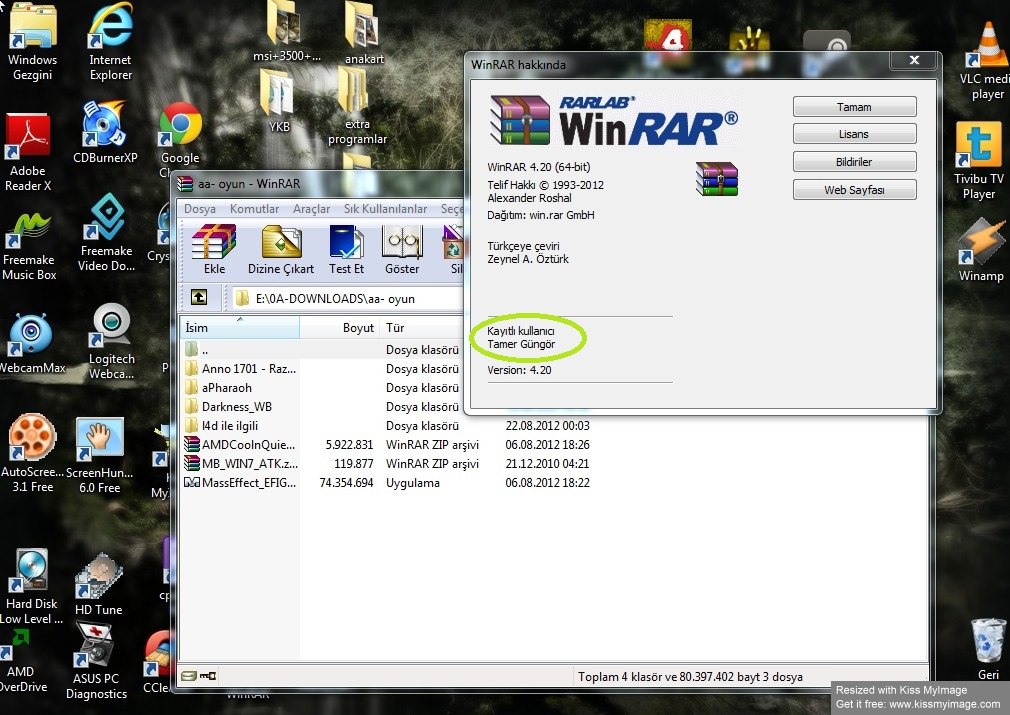Click the Lisans button
The image size is (1010, 715).
(854, 134)
